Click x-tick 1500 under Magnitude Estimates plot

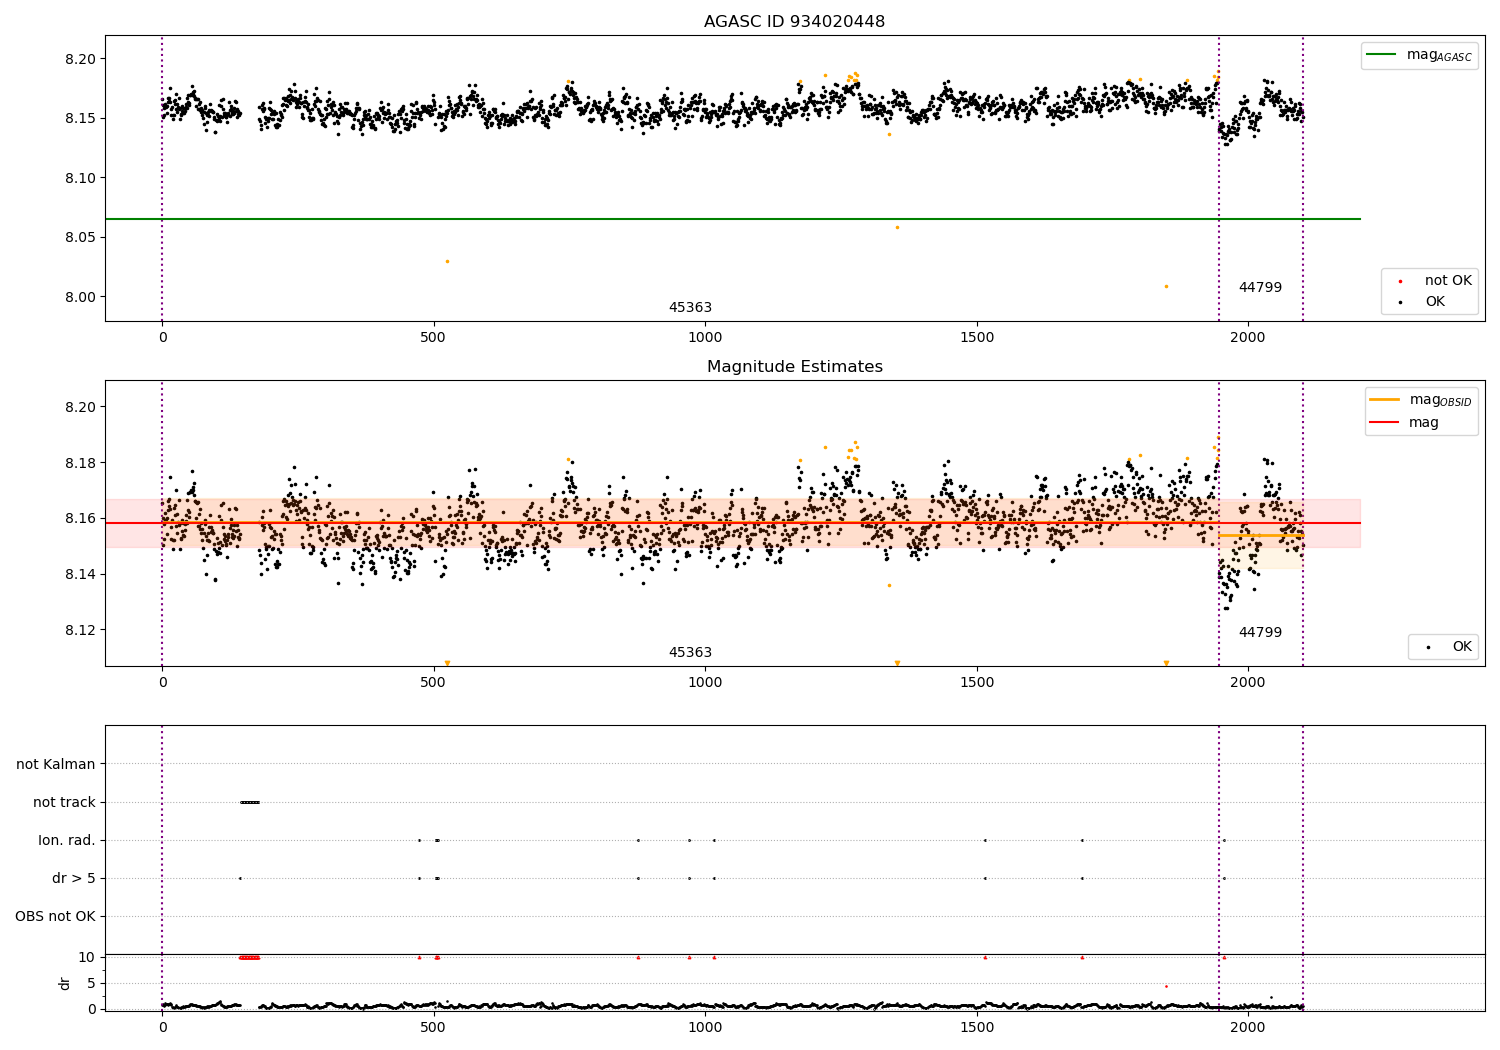pos(977,683)
